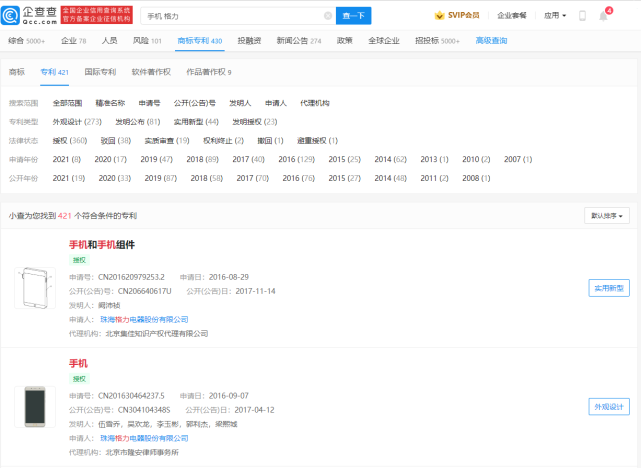
Task: Filter by 发明授权 (23) patent type
Action: point(255,122)
